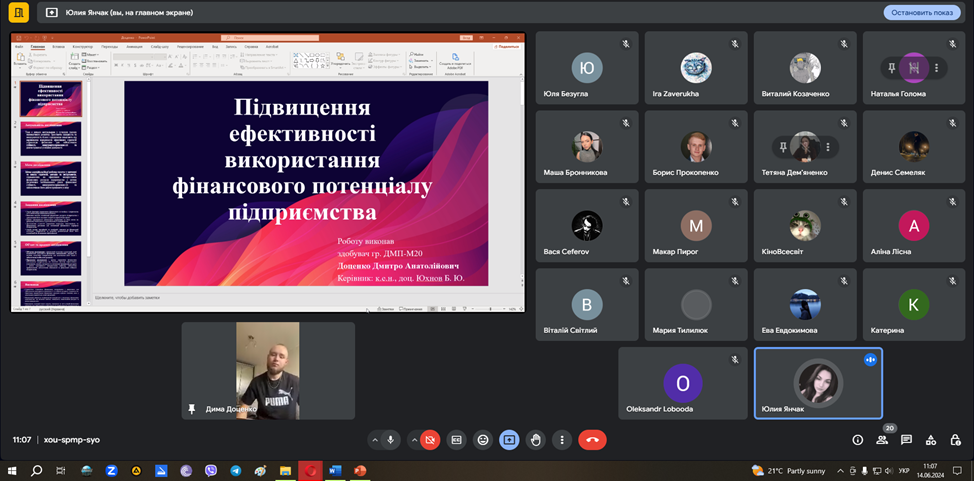The image size is (974, 481).
Task: Open more options on Наталья Голома tile
Action: coord(937,68)
